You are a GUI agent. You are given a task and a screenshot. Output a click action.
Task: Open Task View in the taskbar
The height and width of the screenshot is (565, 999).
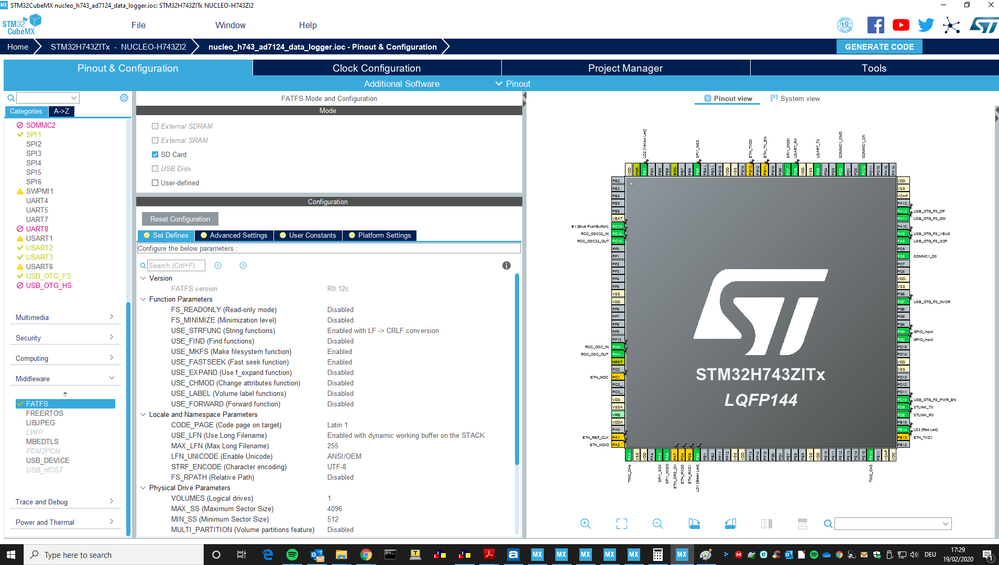241,554
